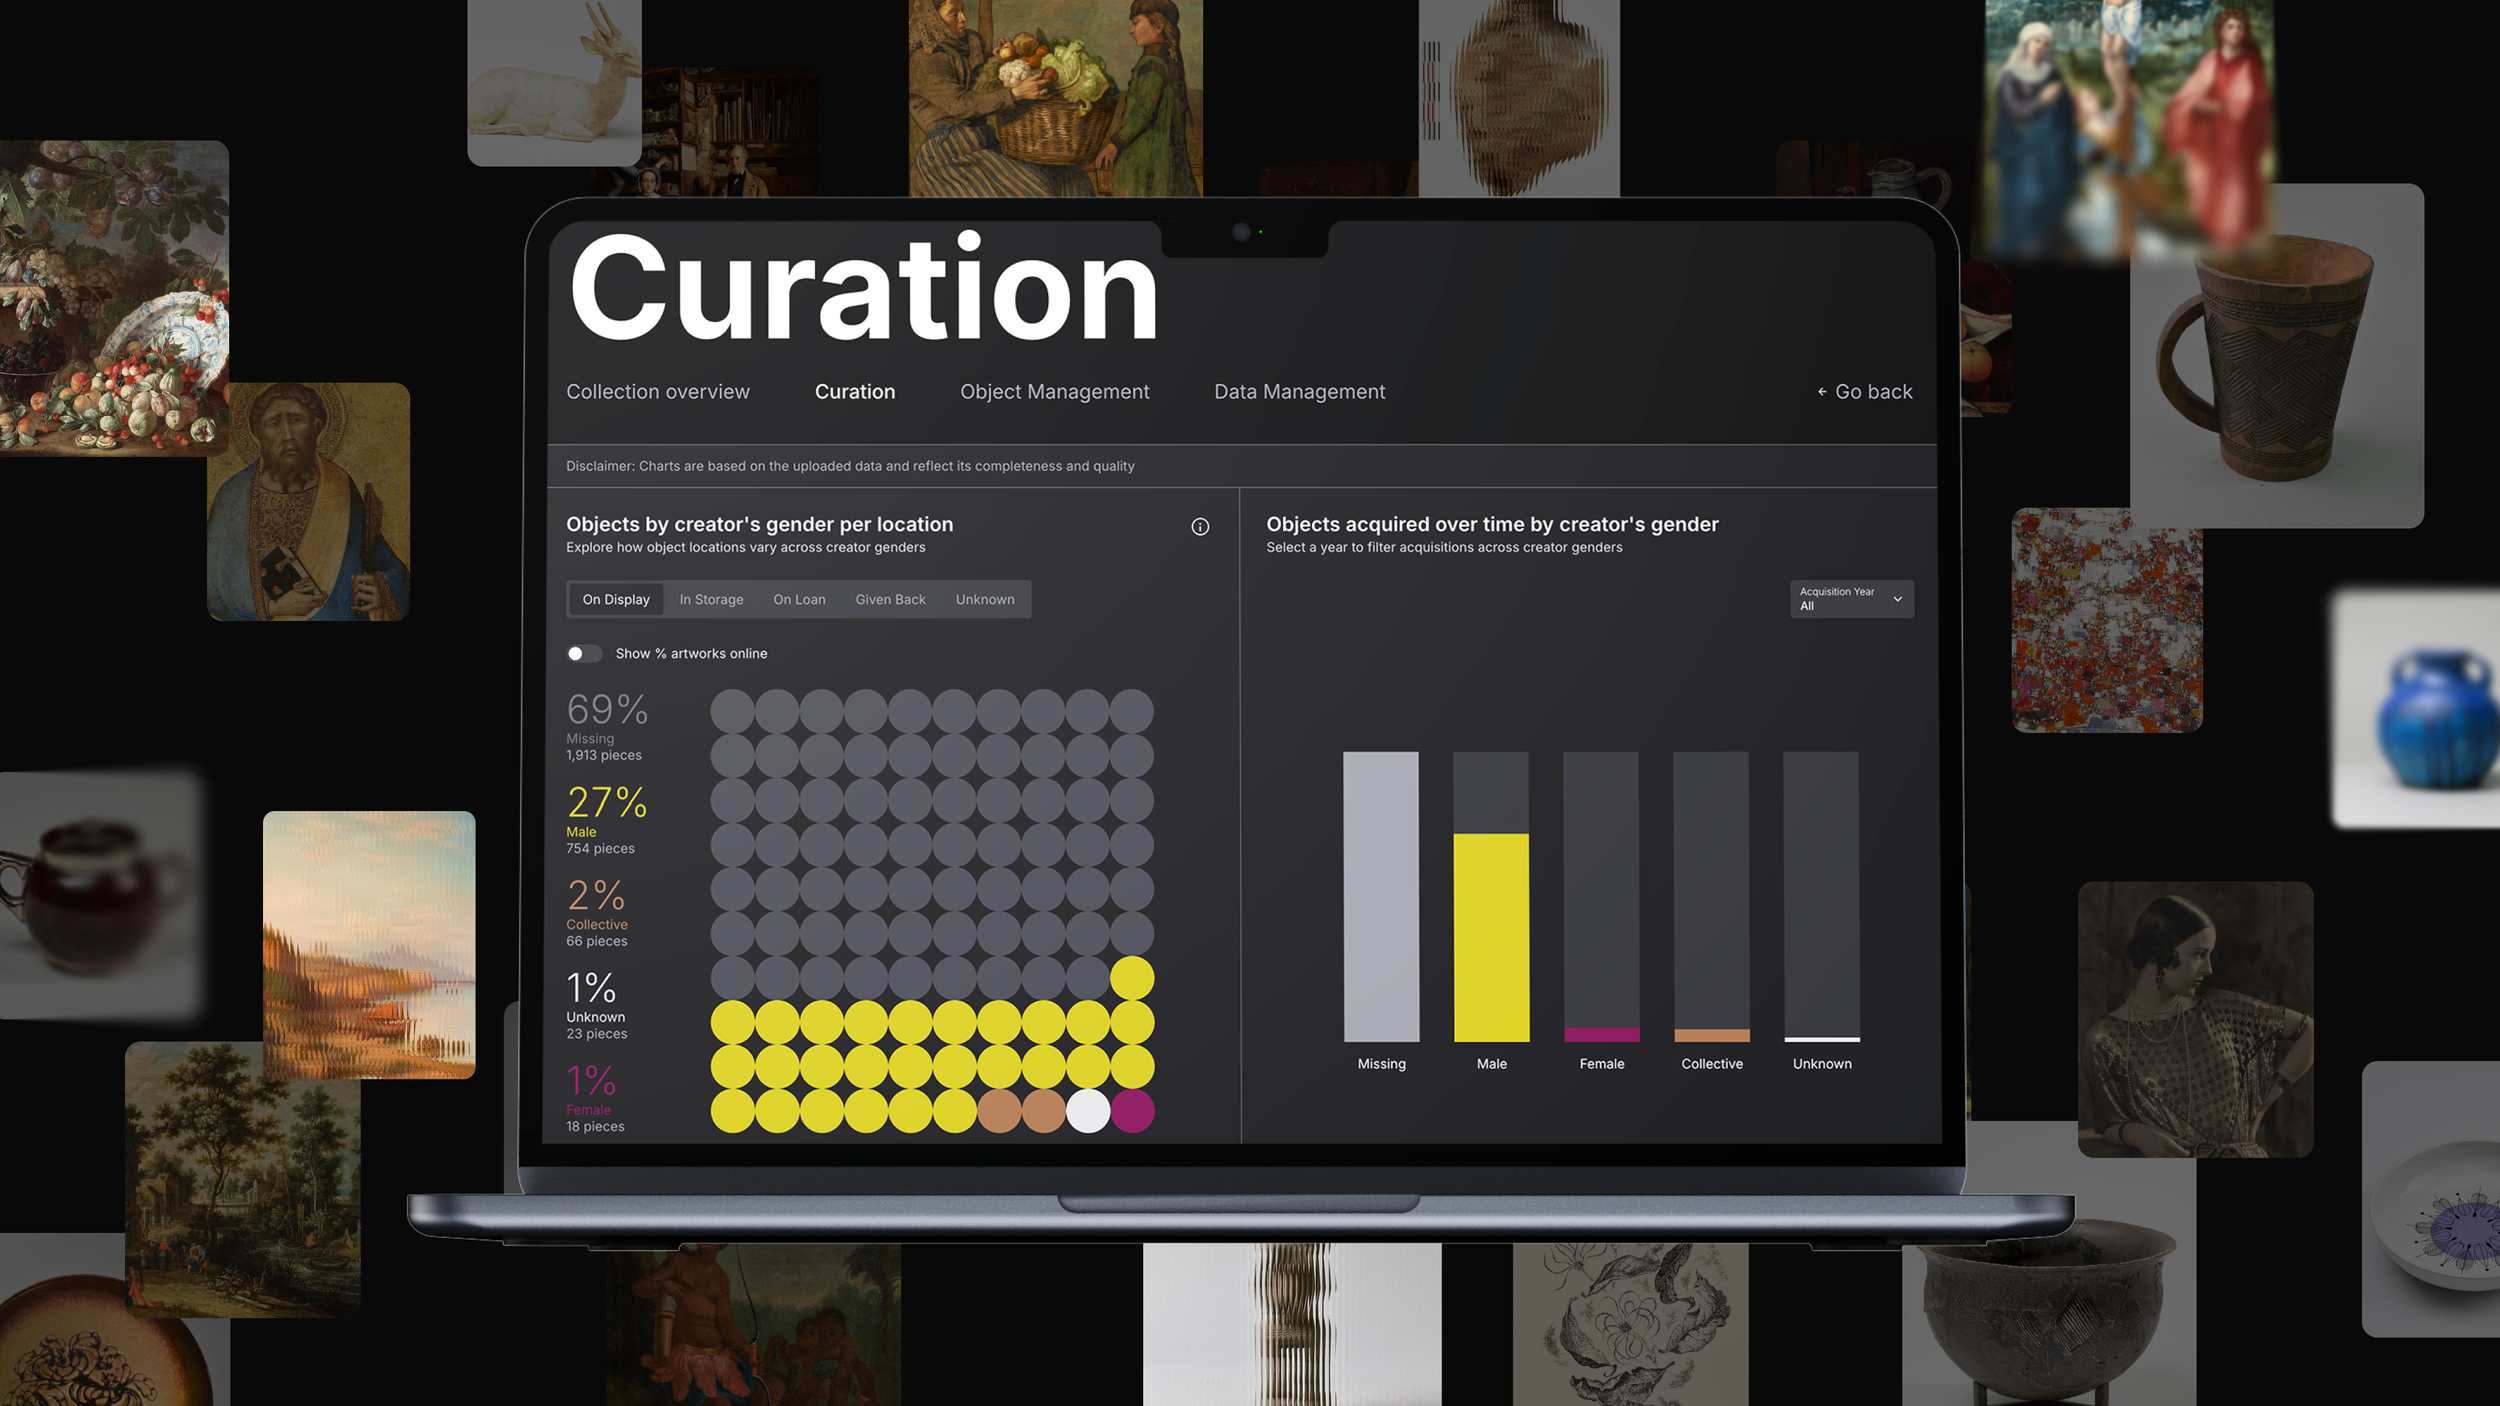Image resolution: width=2500 pixels, height=1406 pixels.
Task: Click the info icon beside gender per location
Action: coord(1200,527)
